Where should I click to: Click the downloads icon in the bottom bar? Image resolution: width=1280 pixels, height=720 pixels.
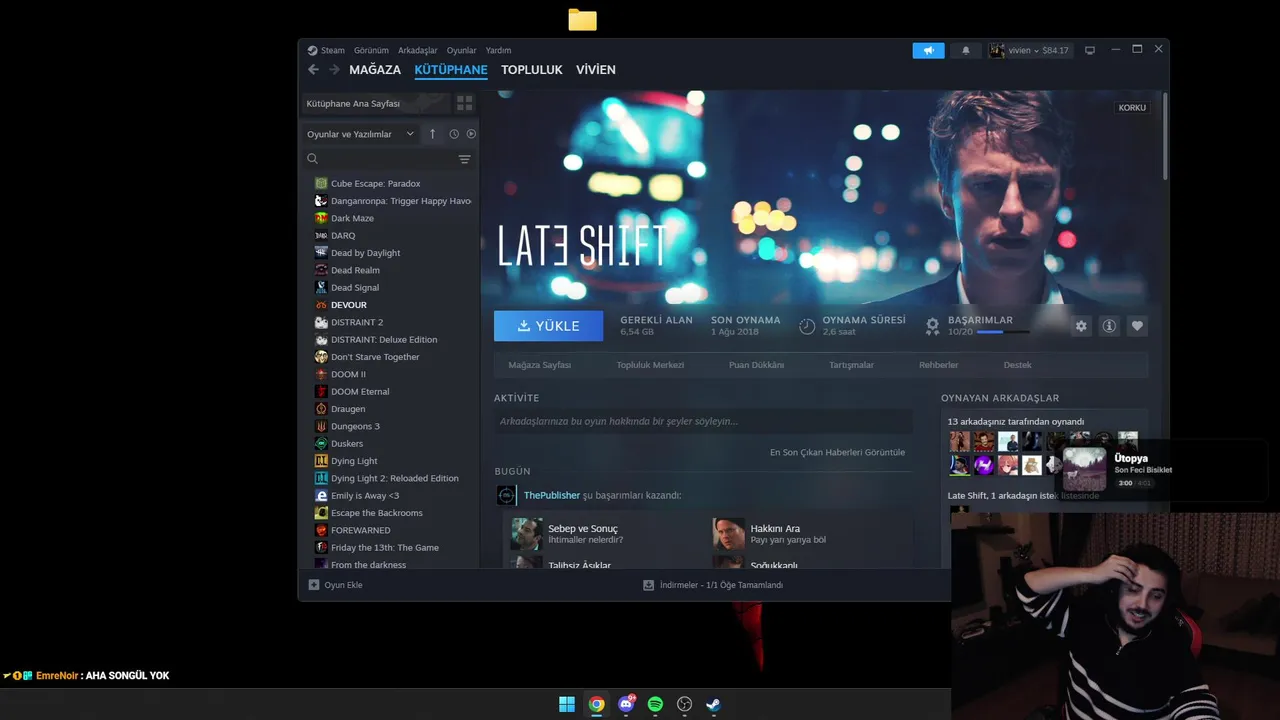point(649,585)
